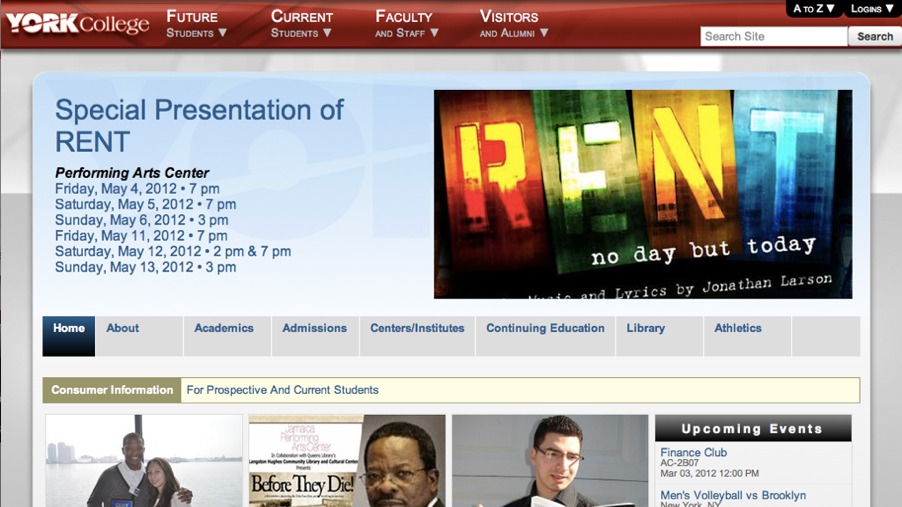Open For Prospective And Current Students link
Screen dimensions: 902x507
pos(282,390)
